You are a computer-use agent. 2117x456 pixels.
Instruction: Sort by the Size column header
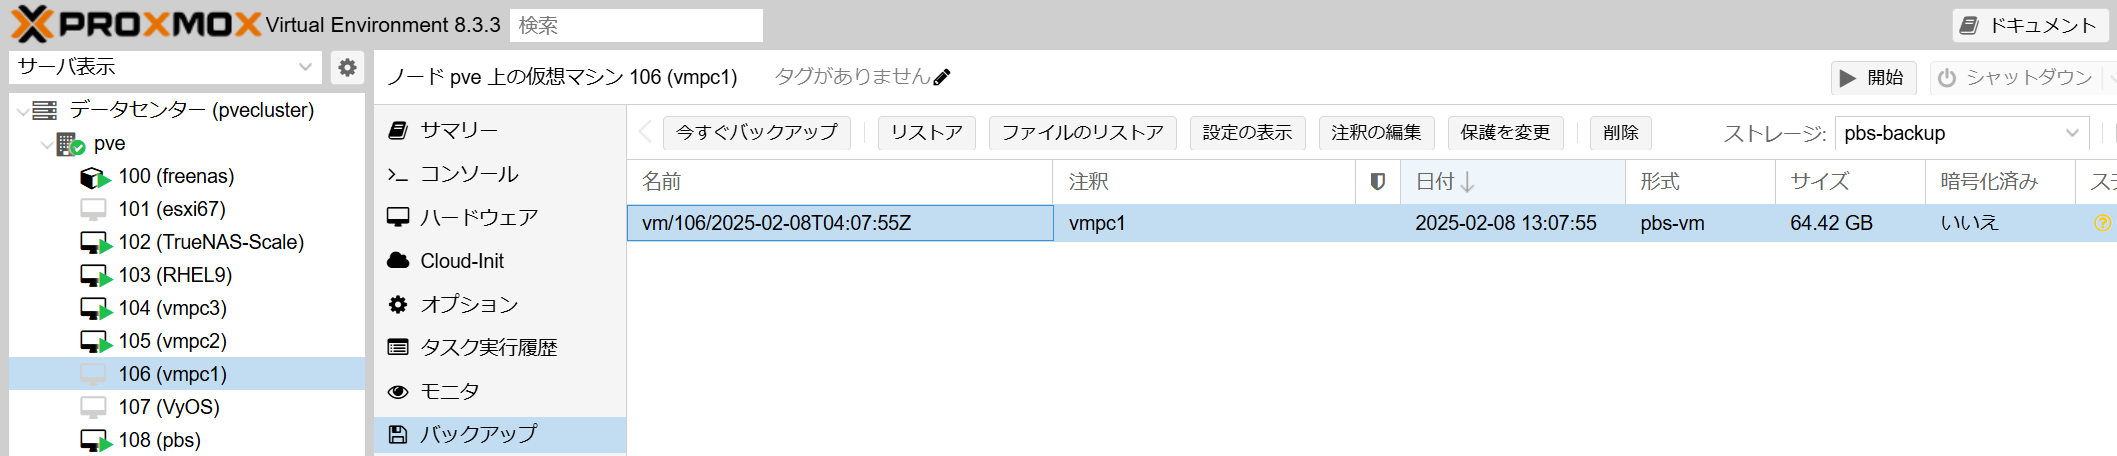(1850, 182)
